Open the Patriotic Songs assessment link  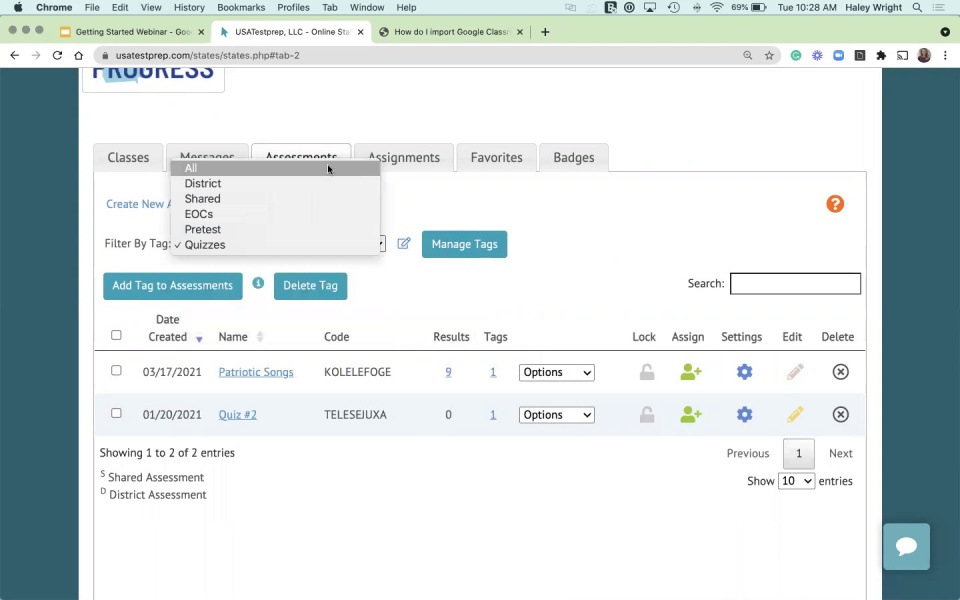pyautogui.click(x=256, y=372)
